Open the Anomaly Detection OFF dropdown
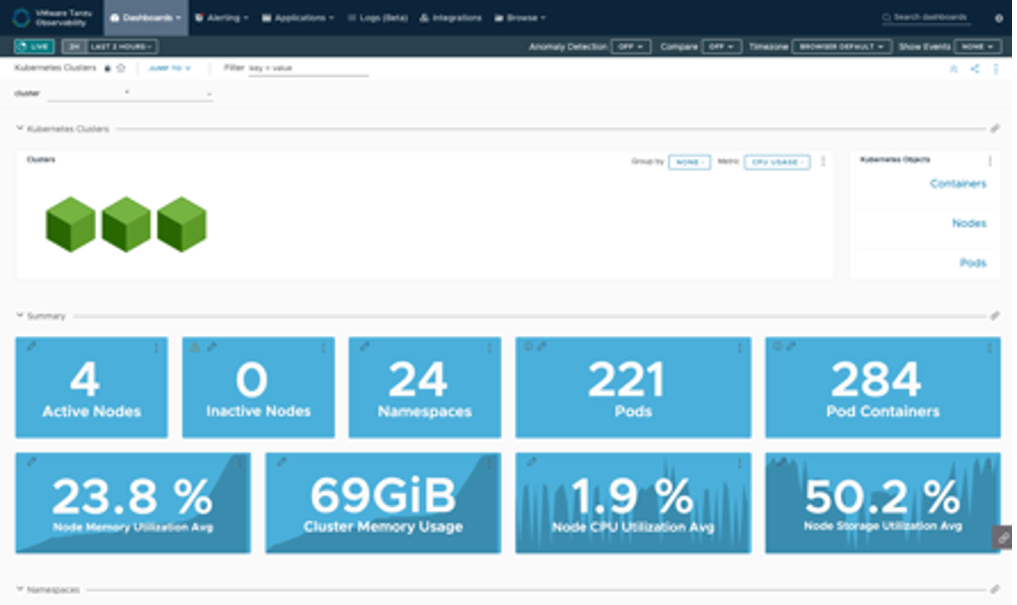This screenshot has height=605, width=1017. click(x=631, y=47)
